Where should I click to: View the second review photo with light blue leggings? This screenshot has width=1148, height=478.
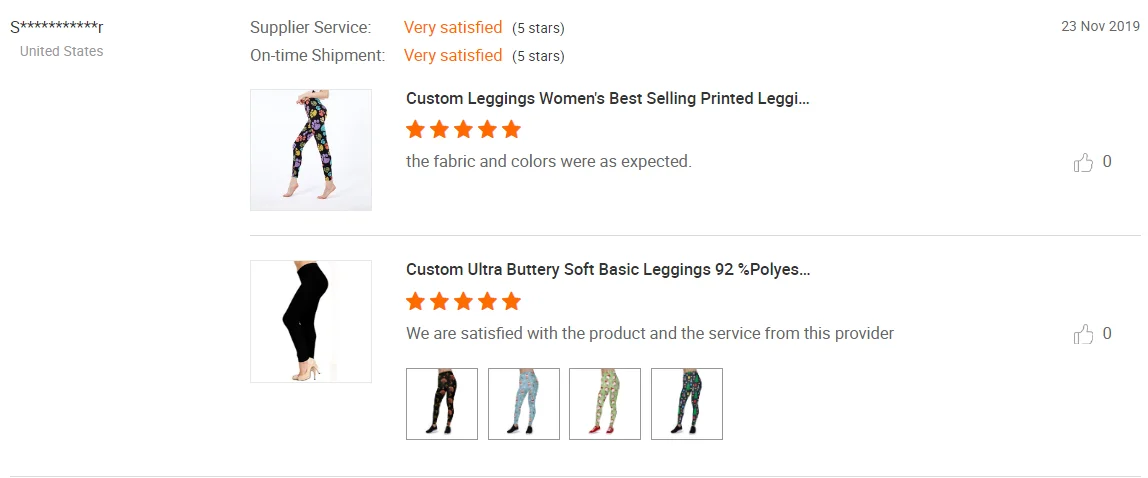(x=524, y=404)
